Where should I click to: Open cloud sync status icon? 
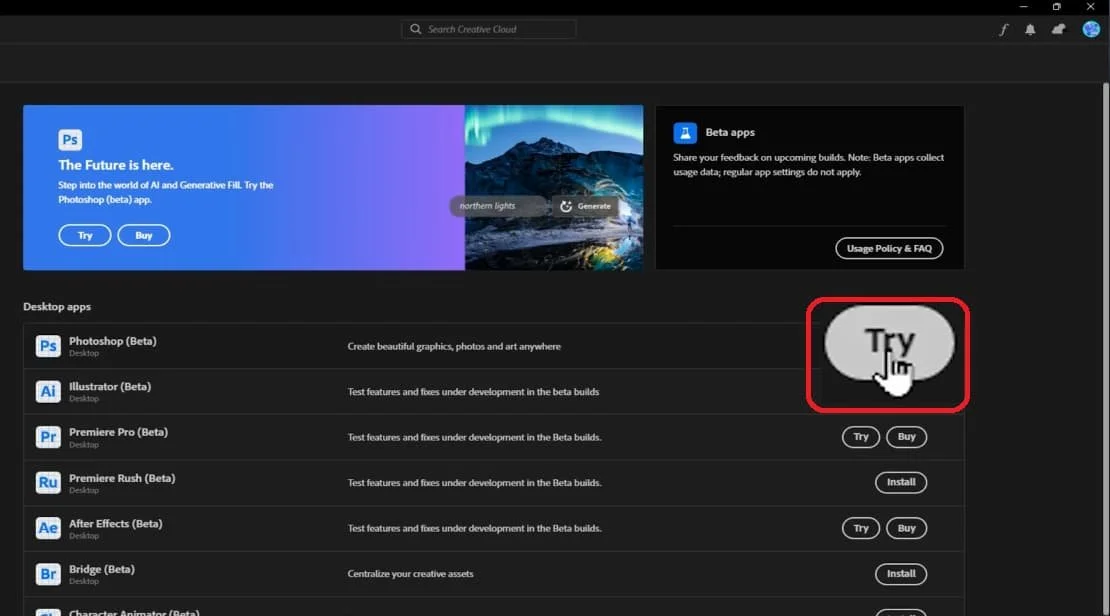[x=1058, y=29]
